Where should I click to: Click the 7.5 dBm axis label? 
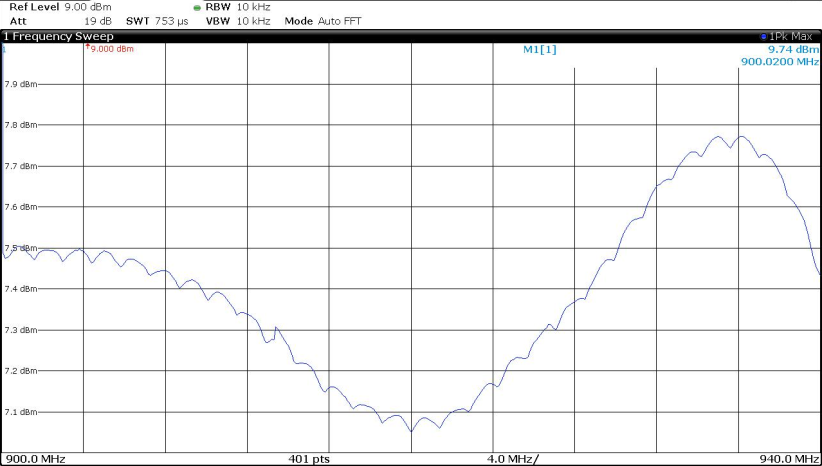pos(20,248)
